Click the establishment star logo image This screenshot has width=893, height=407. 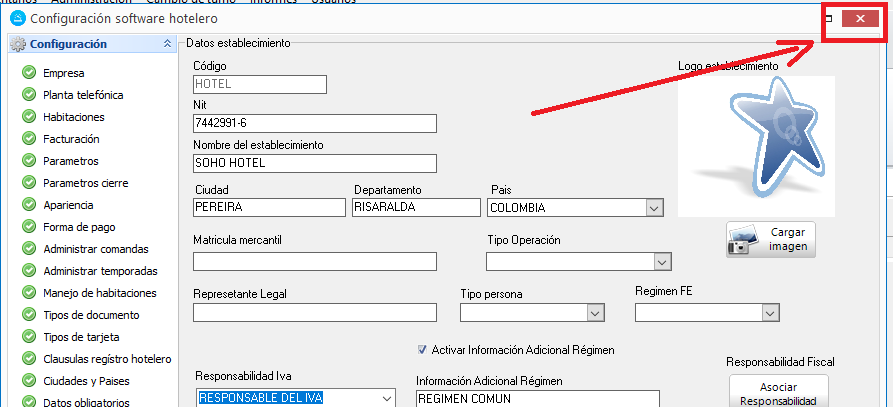pos(756,145)
